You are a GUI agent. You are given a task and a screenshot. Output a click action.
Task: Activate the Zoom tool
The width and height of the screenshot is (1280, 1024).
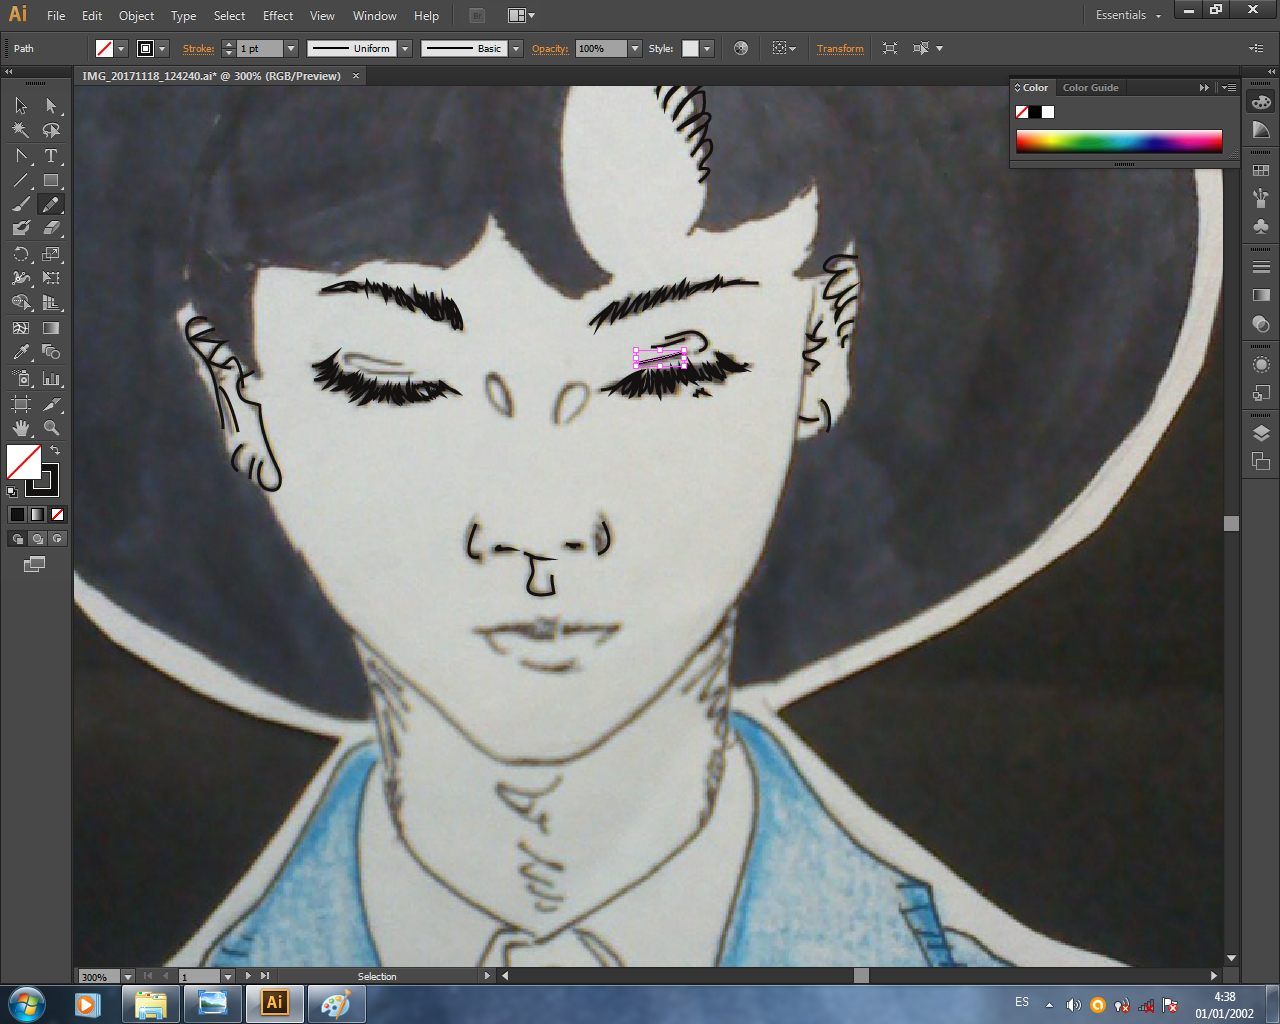[x=51, y=428]
